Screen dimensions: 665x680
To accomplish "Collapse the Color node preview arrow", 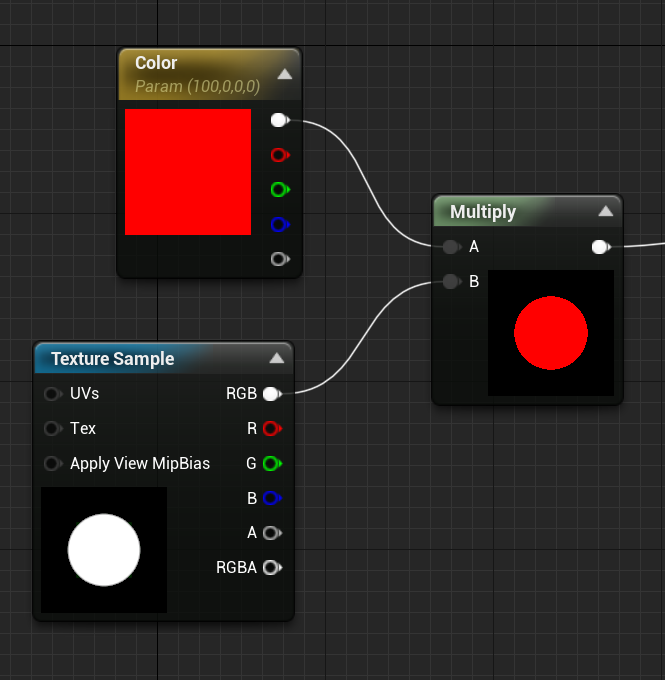I will [285, 74].
